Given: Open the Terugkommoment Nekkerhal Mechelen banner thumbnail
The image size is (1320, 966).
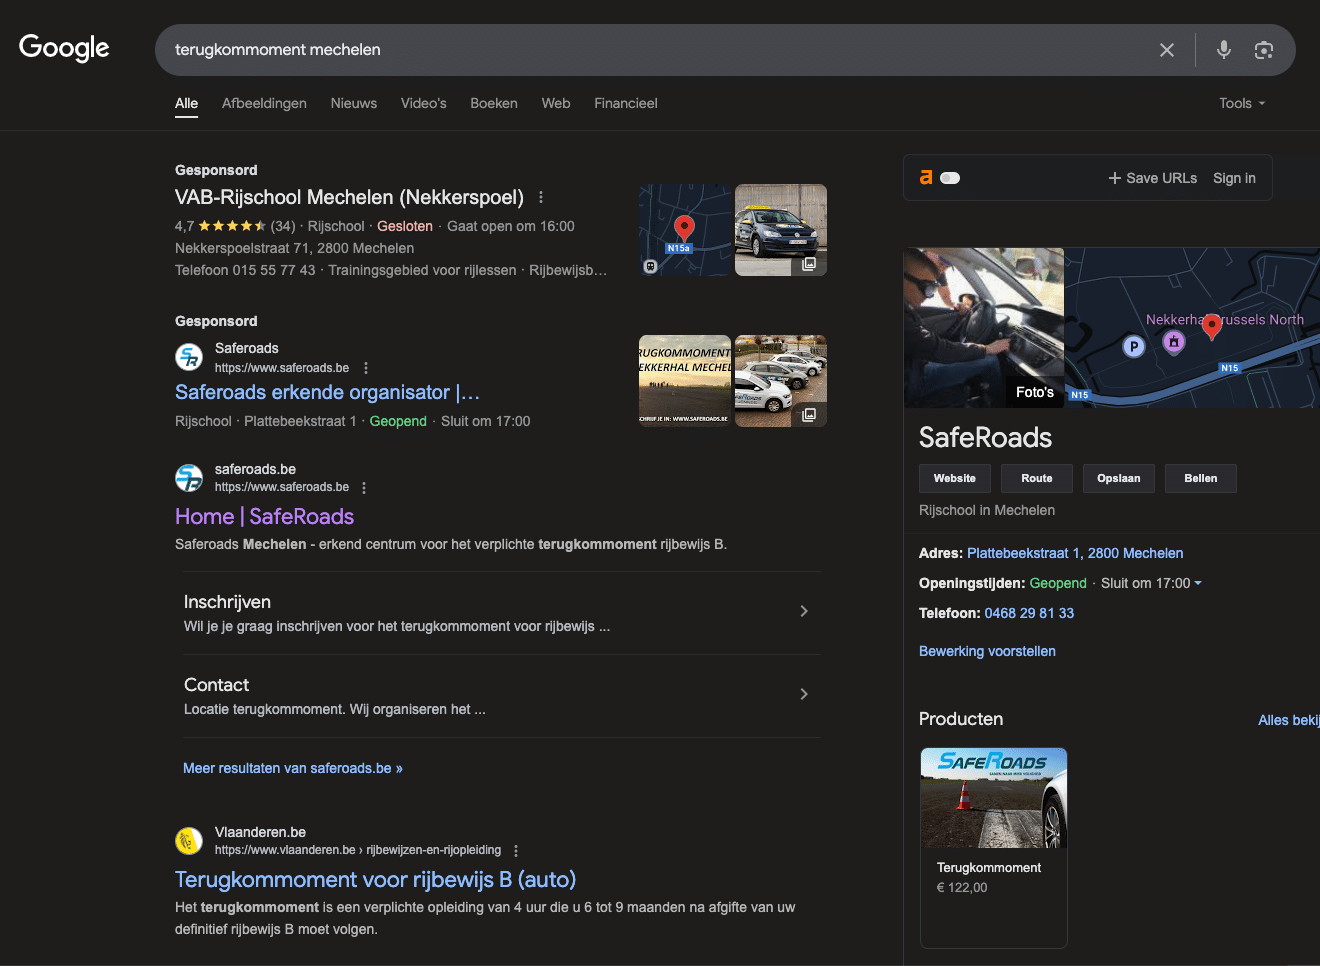Looking at the screenshot, I should (x=685, y=381).
